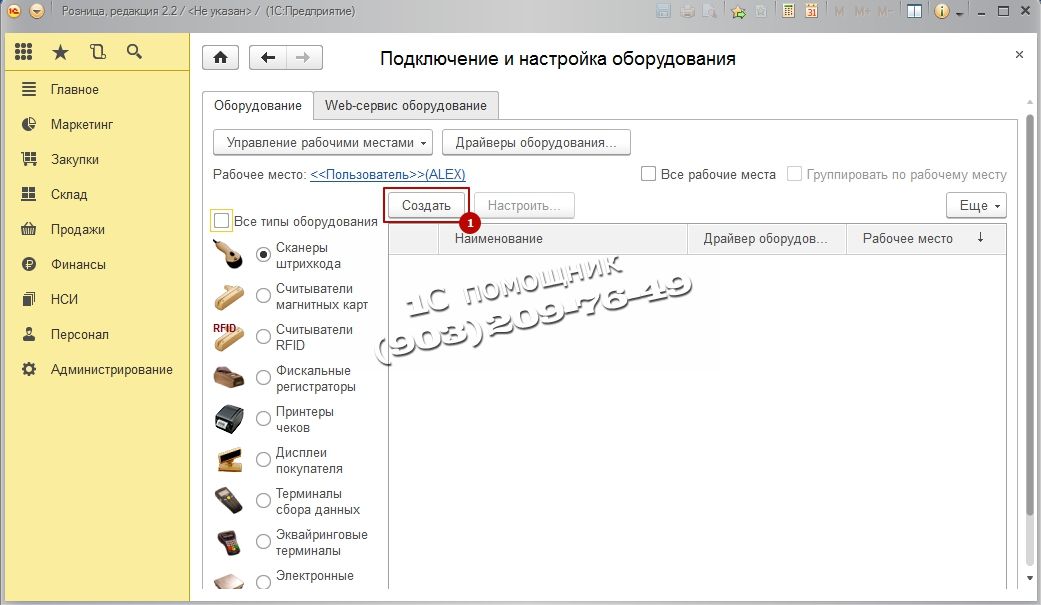Open the sections menu grid icon
This screenshot has height=605, width=1041.
tap(24, 52)
